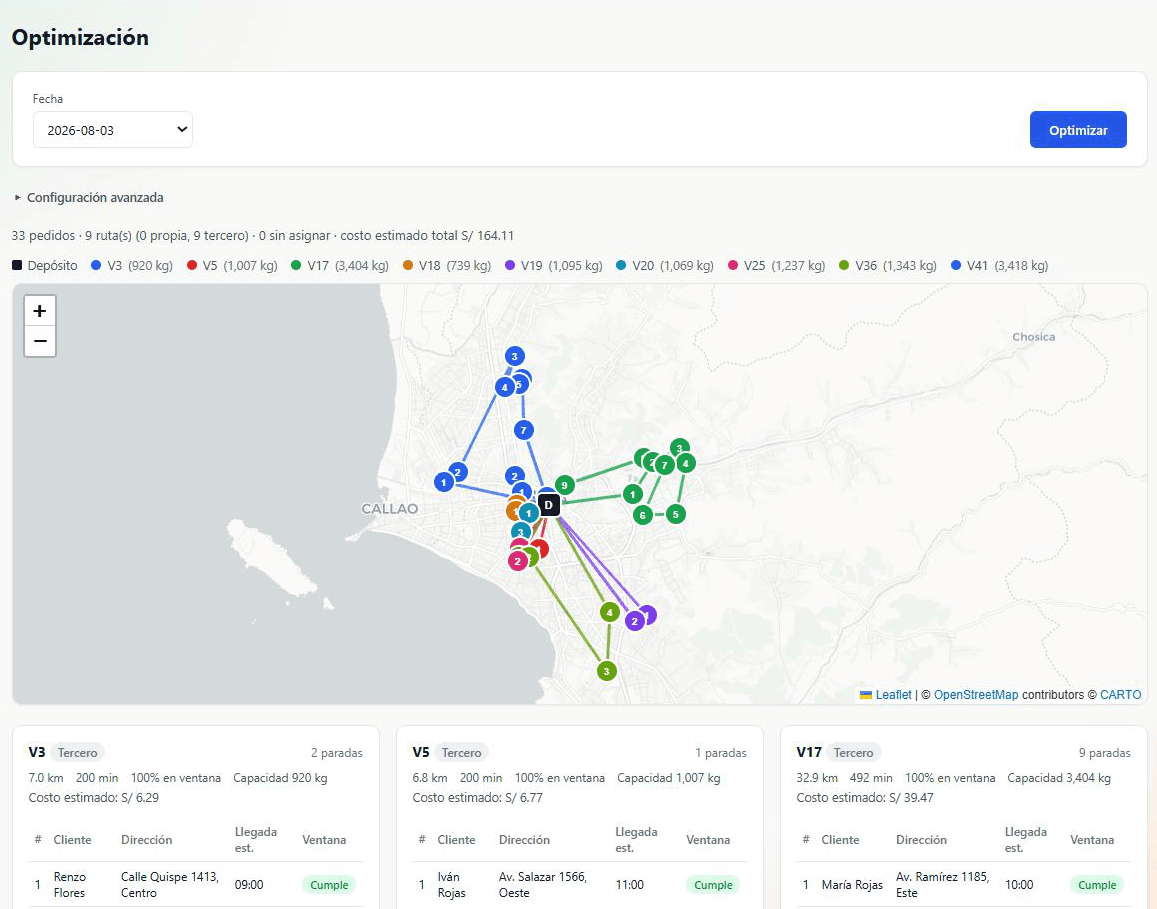The height and width of the screenshot is (909, 1157).
Task: Click the 'Renzo Flores' client cell
Action: (x=69, y=885)
